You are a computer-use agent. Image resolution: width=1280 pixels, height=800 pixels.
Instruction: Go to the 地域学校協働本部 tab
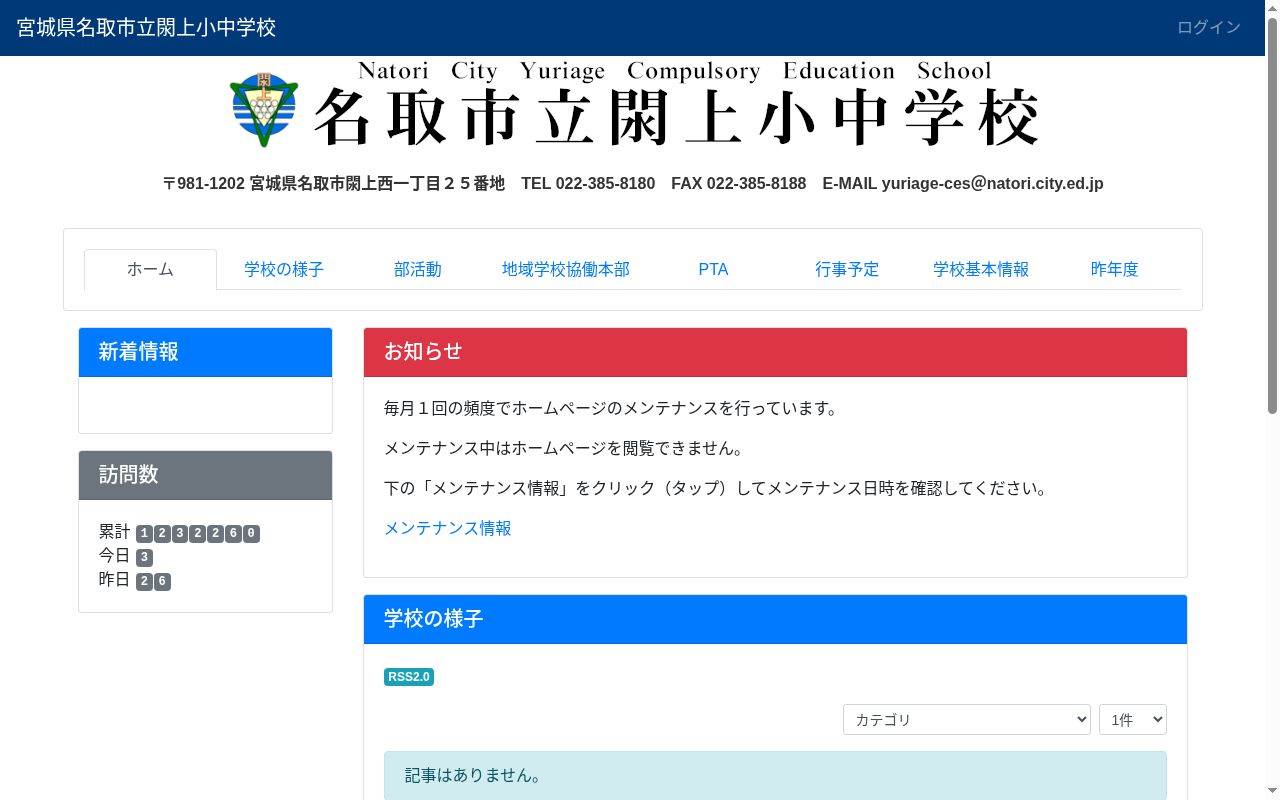click(566, 269)
